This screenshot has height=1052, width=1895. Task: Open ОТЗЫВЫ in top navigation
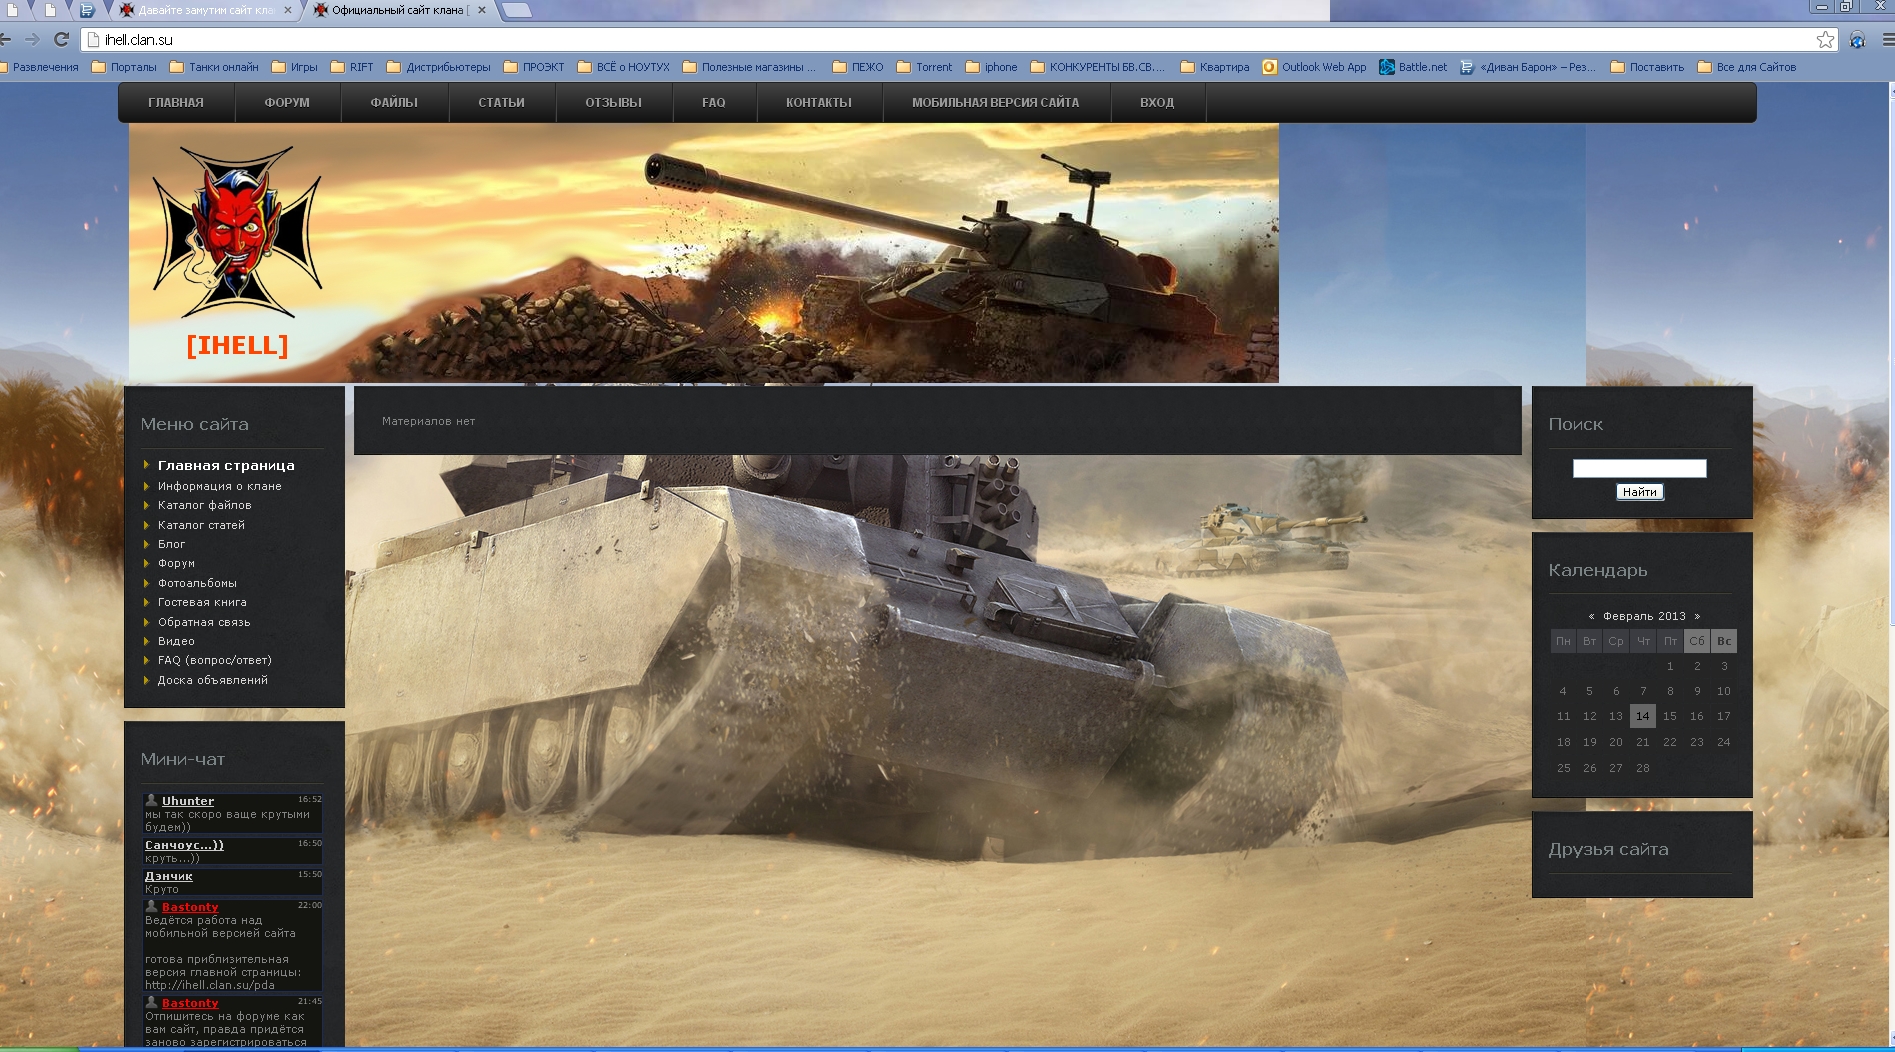click(x=613, y=102)
